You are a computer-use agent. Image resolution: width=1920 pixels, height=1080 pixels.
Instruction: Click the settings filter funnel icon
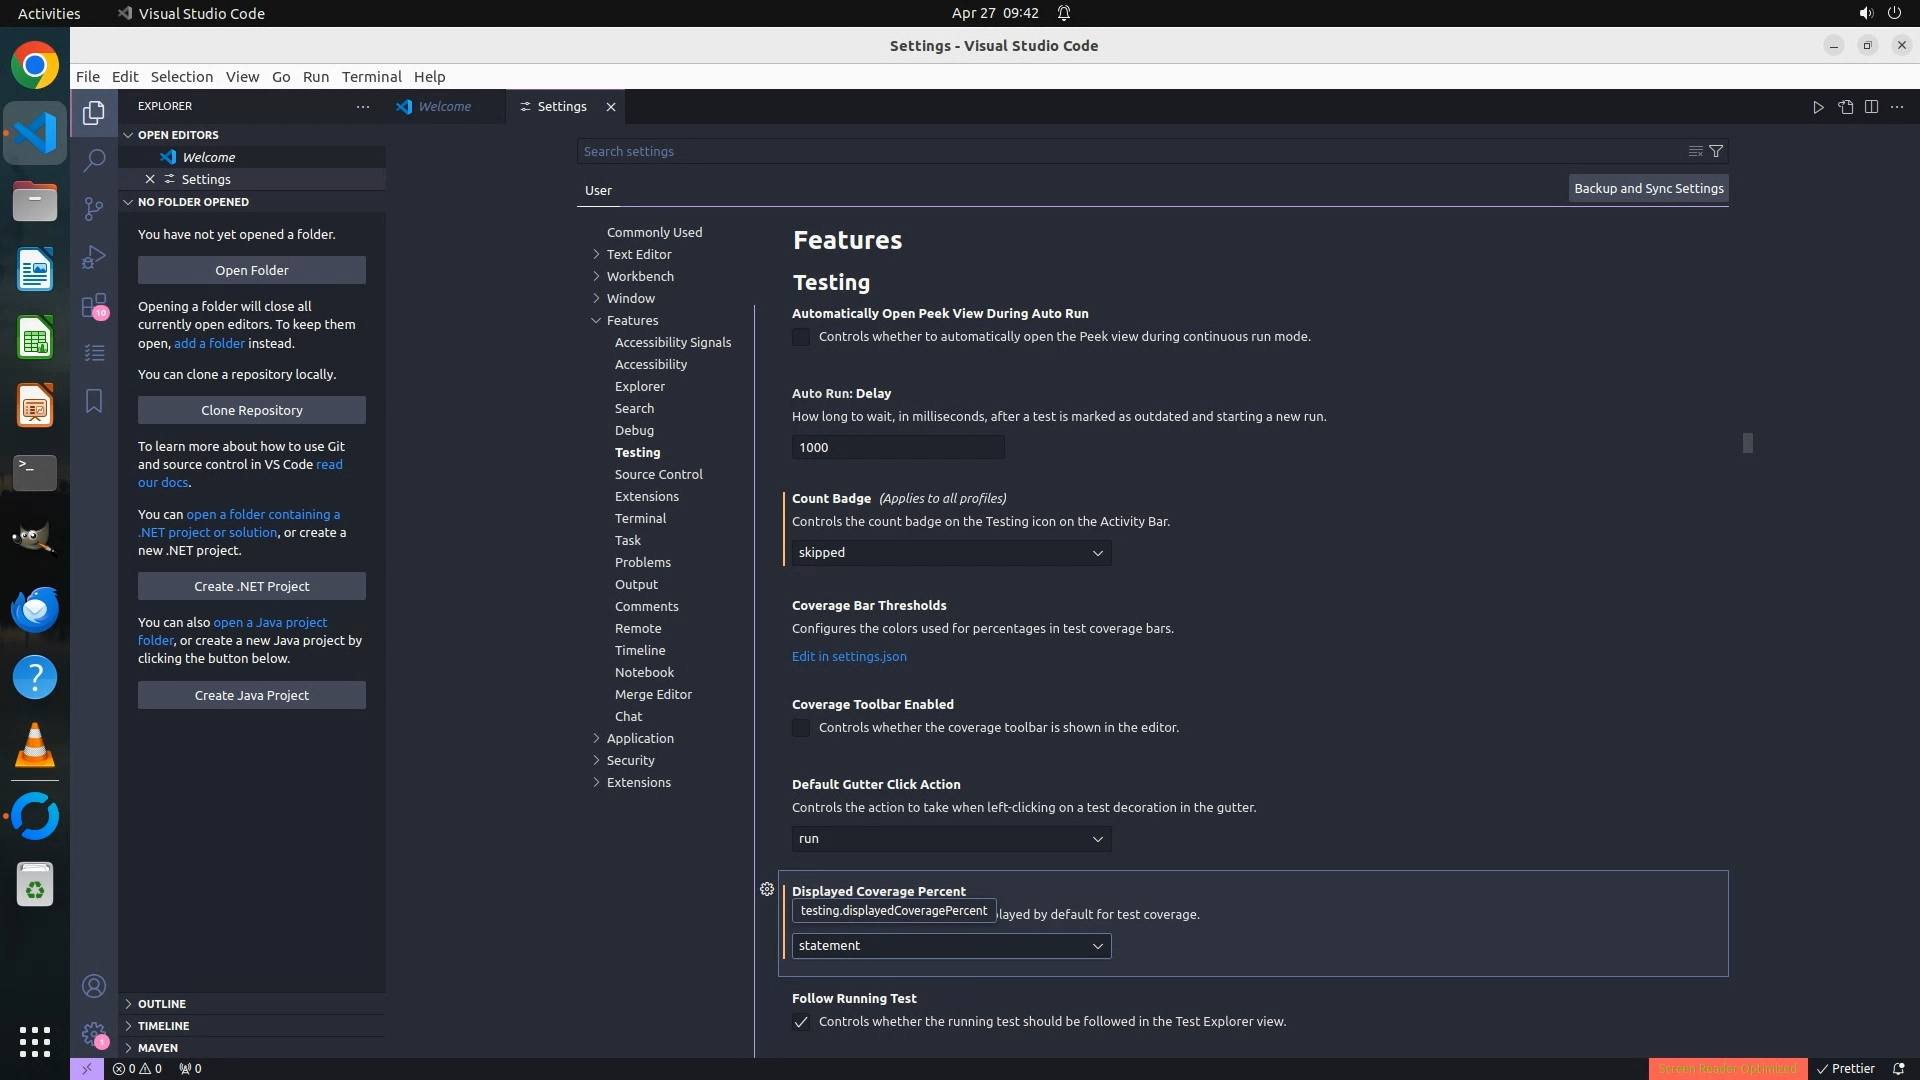(1716, 151)
